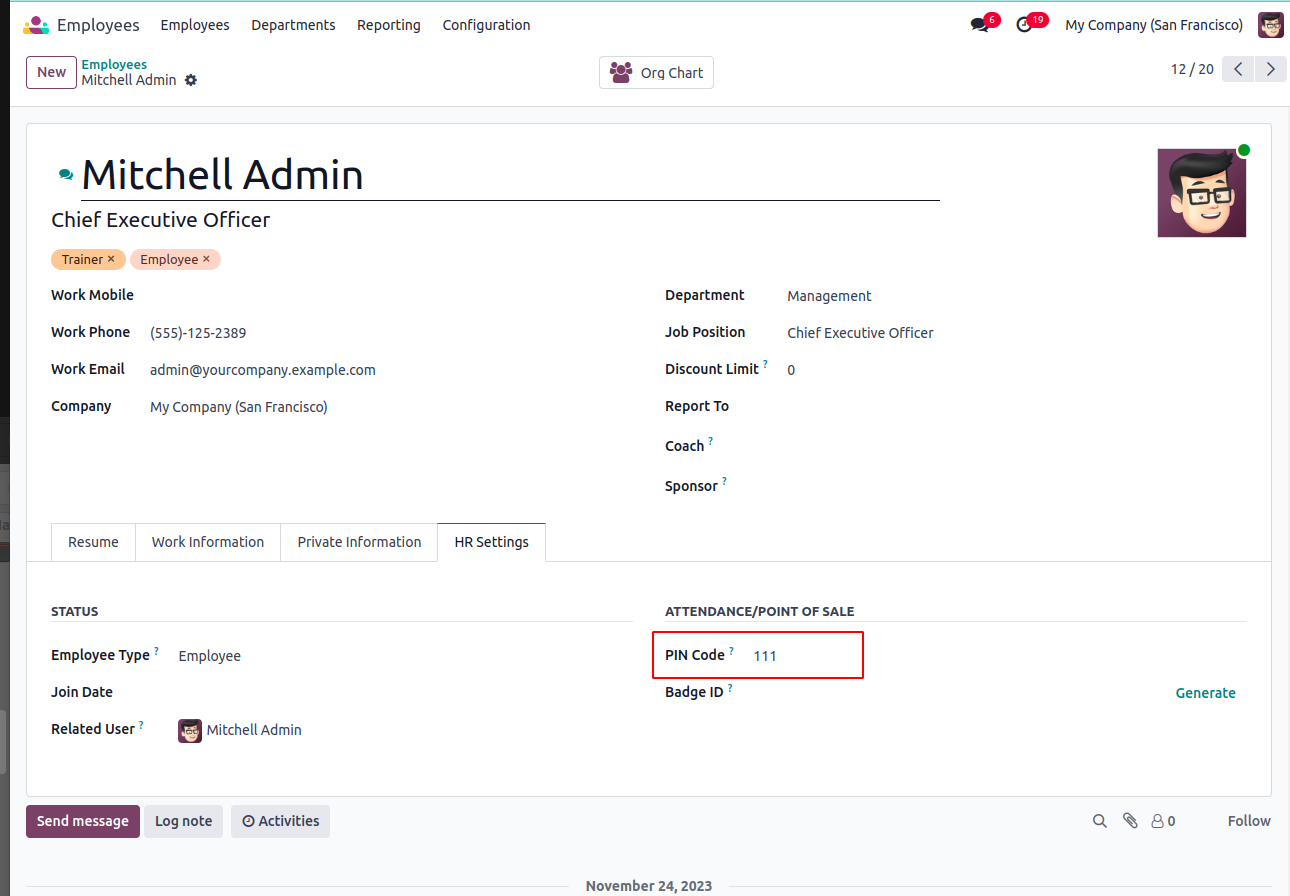Click the Generate badge ID link
Viewport: 1290px width, 896px height.
(1205, 693)
